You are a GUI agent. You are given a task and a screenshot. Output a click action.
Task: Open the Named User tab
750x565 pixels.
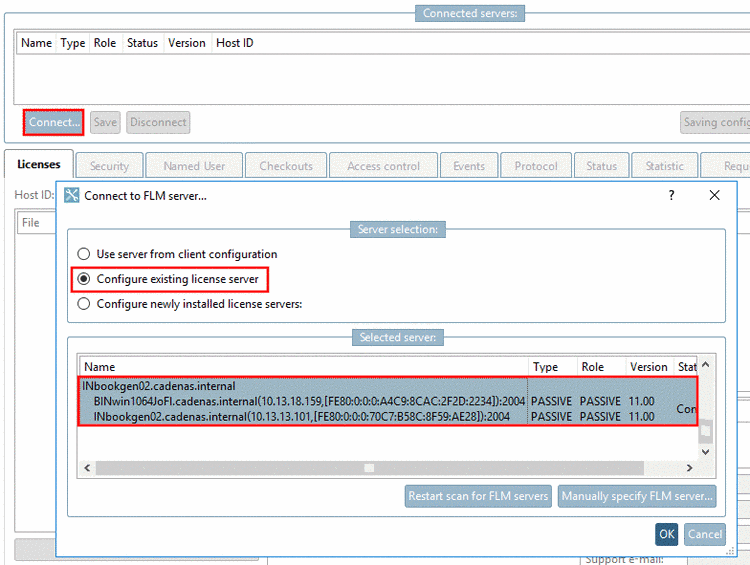(194, 166)
